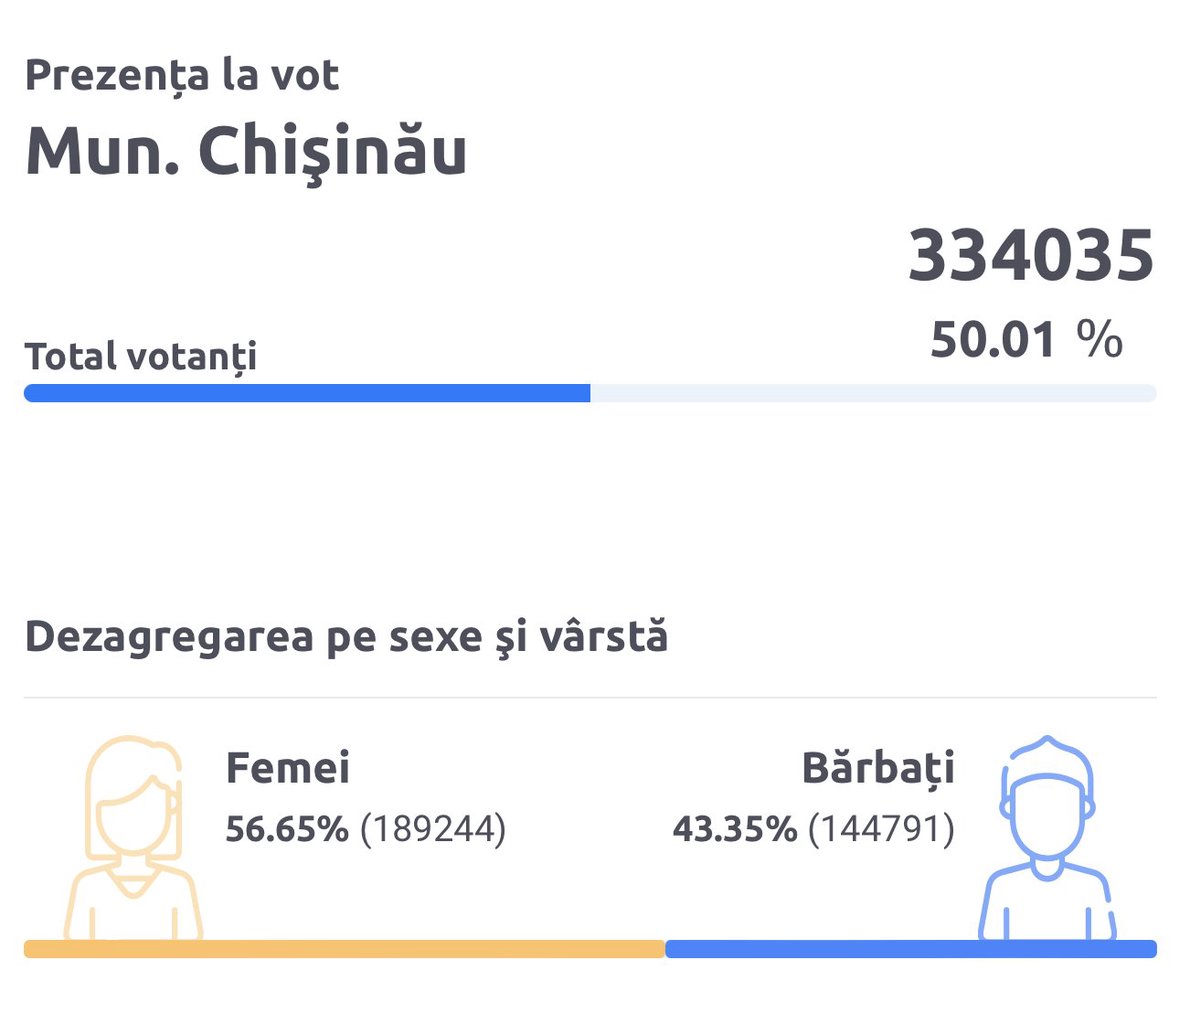Click the 56.65% women percentage
Image resolution: width=1190 pixels, height=1024 pixels.
(287, 829)
